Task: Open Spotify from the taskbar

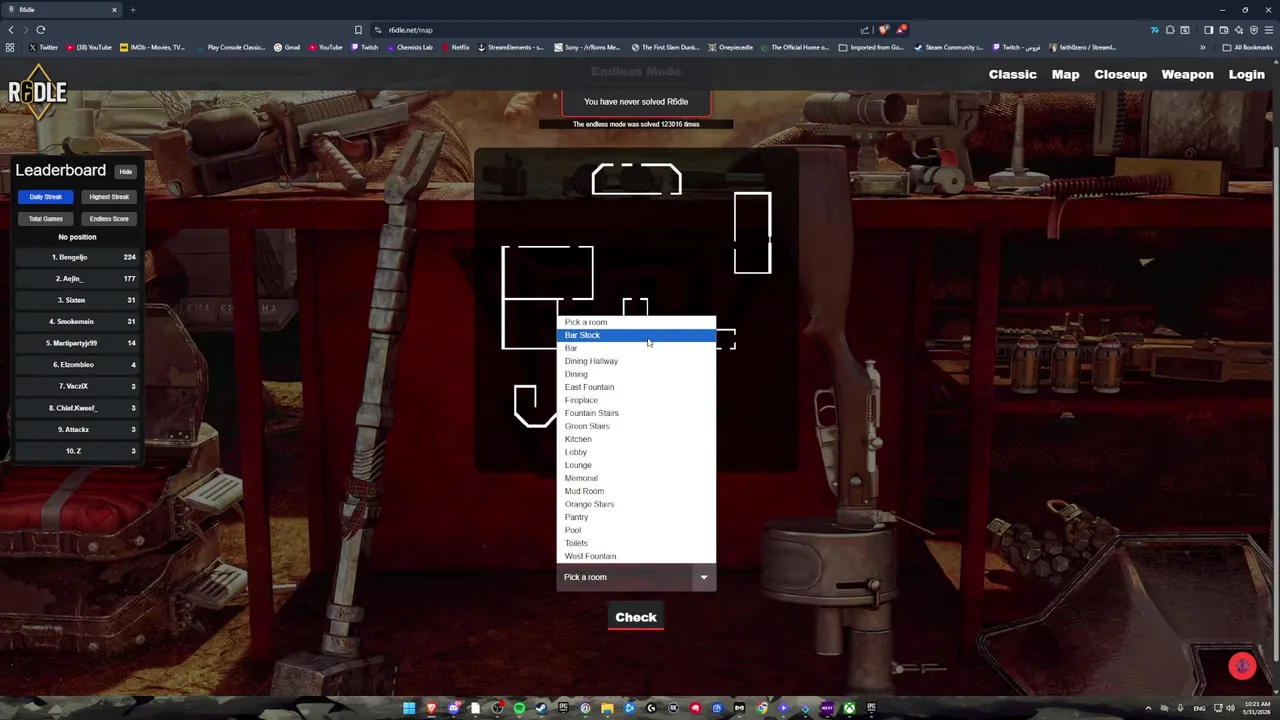Action: point(519,708)
